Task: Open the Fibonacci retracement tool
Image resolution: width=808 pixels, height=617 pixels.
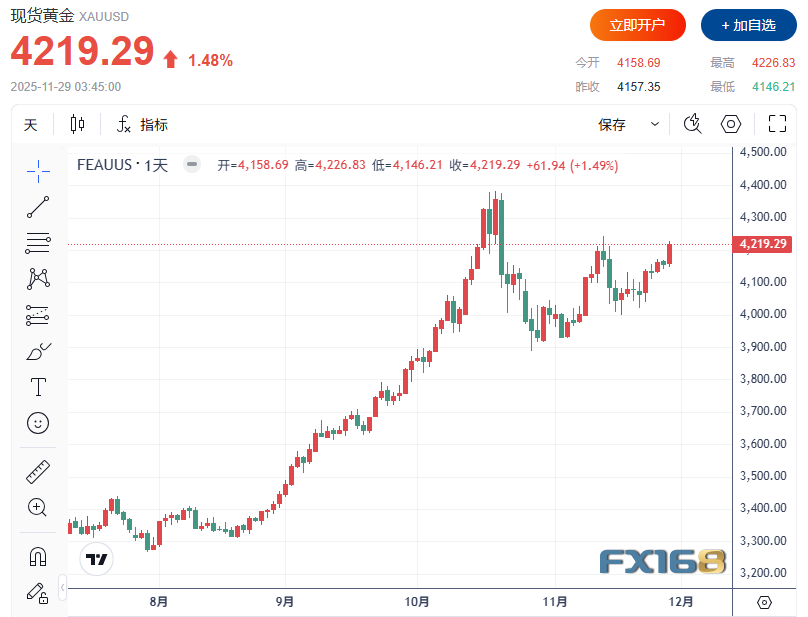Action: 38,242
